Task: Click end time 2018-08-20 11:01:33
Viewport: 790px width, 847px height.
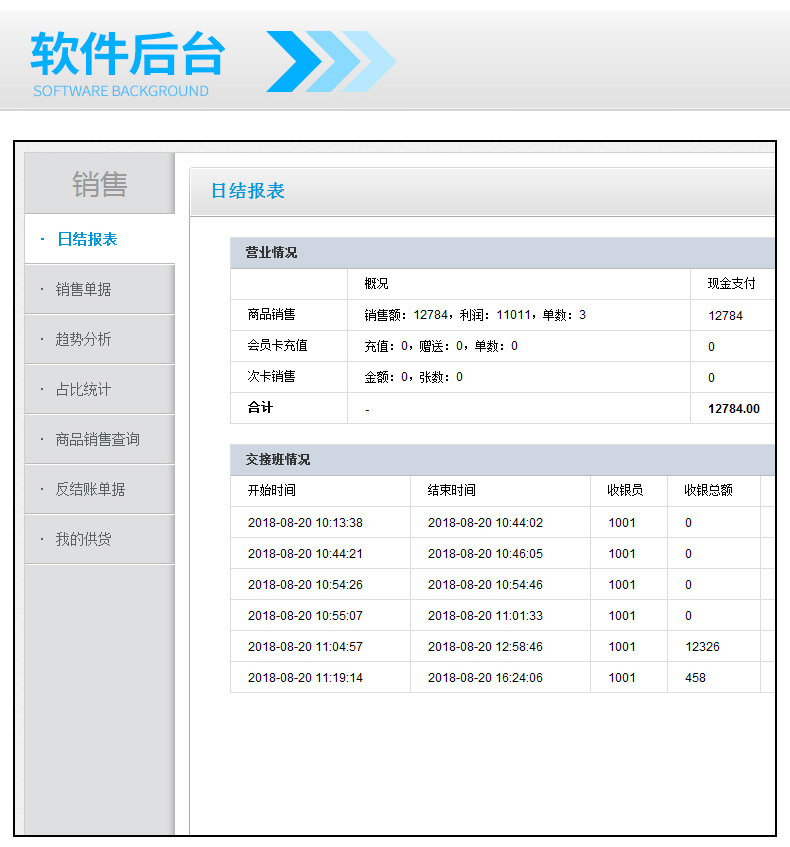Action: point(485,615)
